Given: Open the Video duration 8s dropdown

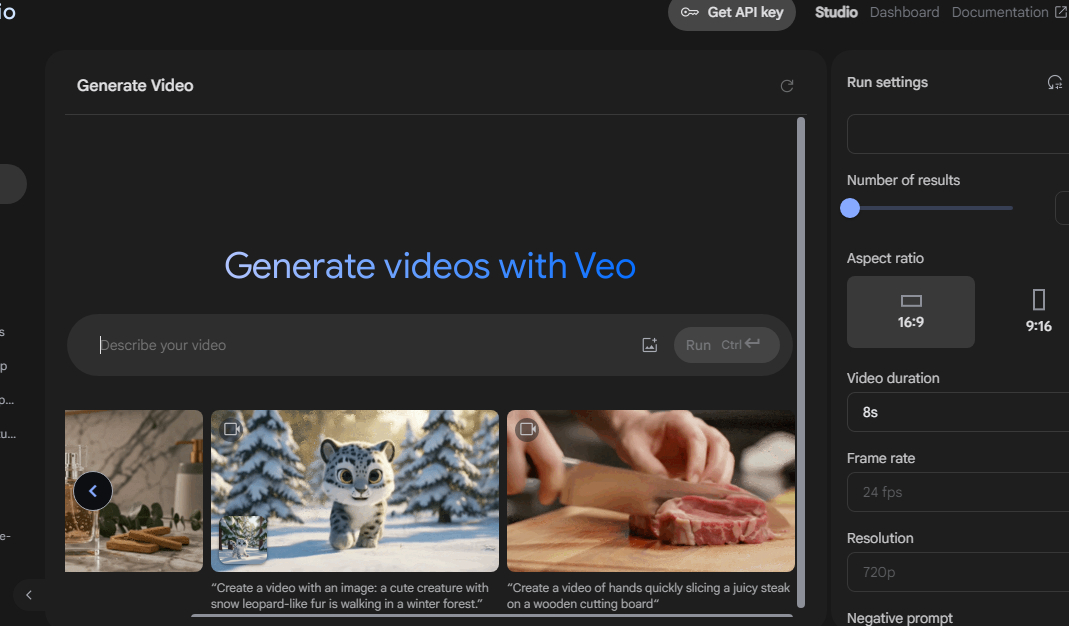Looking at the screenshot, I should [958, 412].
